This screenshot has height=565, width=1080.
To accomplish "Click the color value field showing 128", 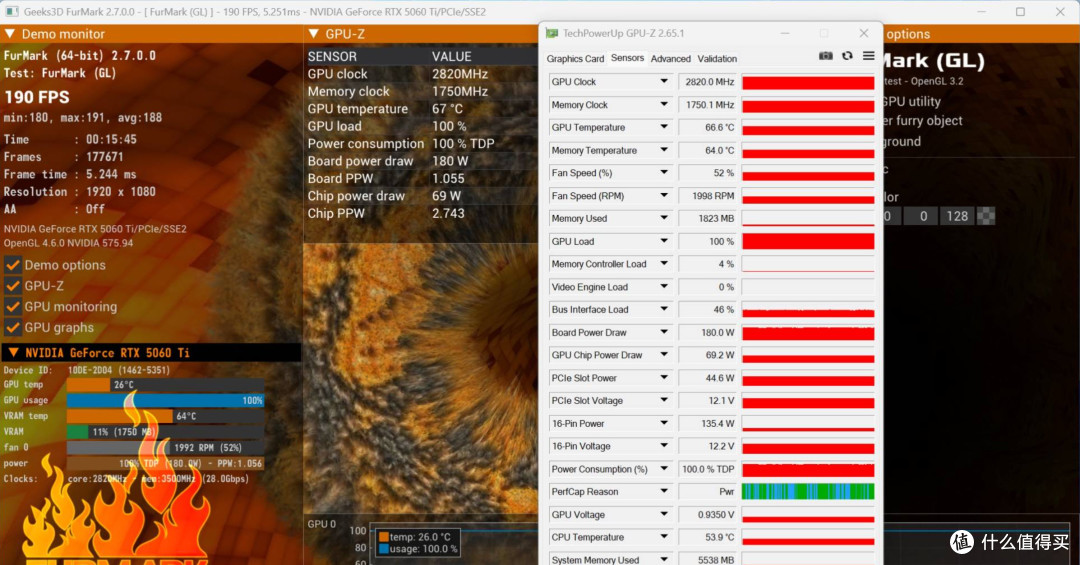I will 957,216.
